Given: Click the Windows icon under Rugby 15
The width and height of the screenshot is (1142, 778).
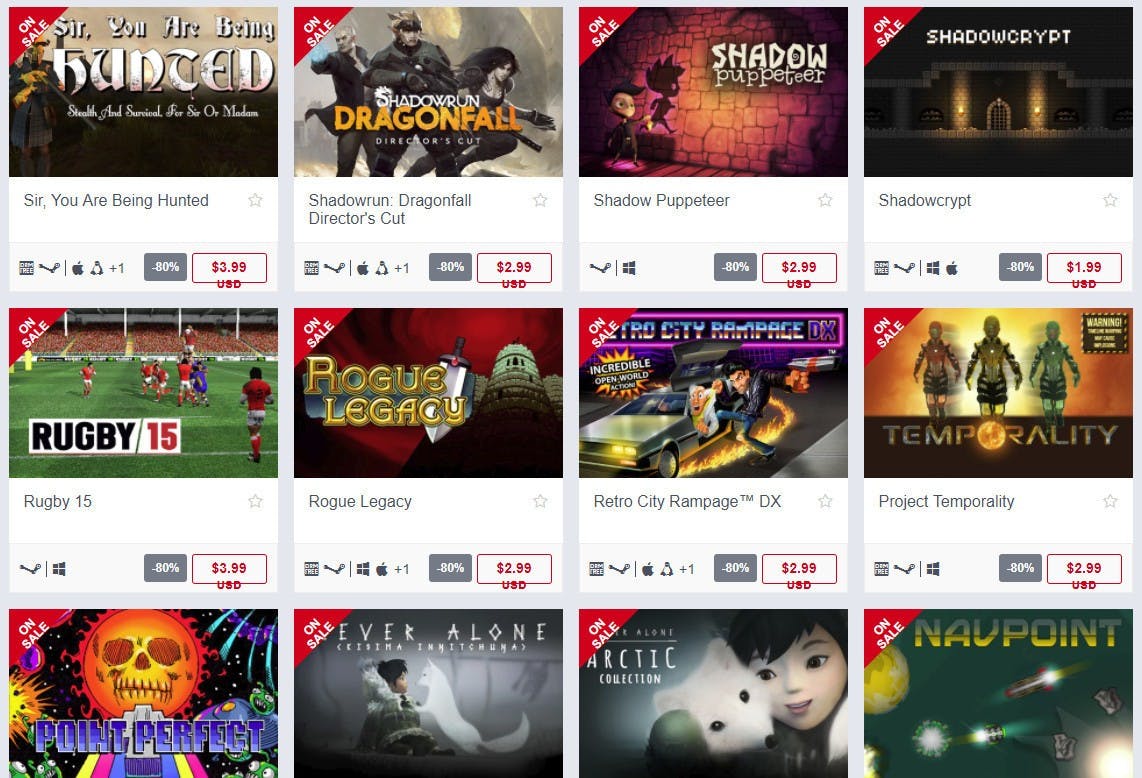Looking at the screenshot, I should coord(59,568).
